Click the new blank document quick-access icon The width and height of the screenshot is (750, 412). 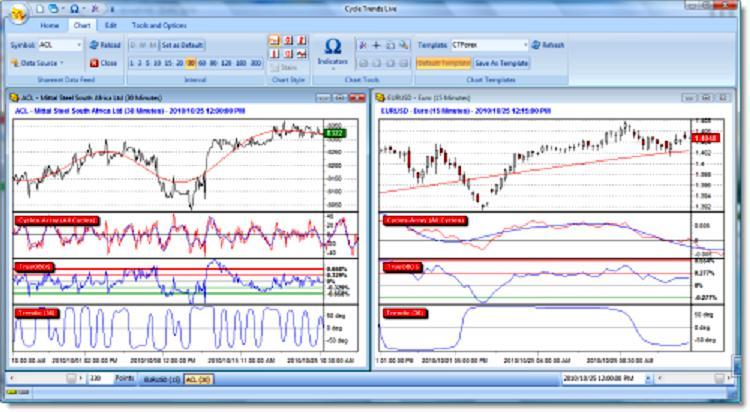pyautogui.click(x=41, y=9)
